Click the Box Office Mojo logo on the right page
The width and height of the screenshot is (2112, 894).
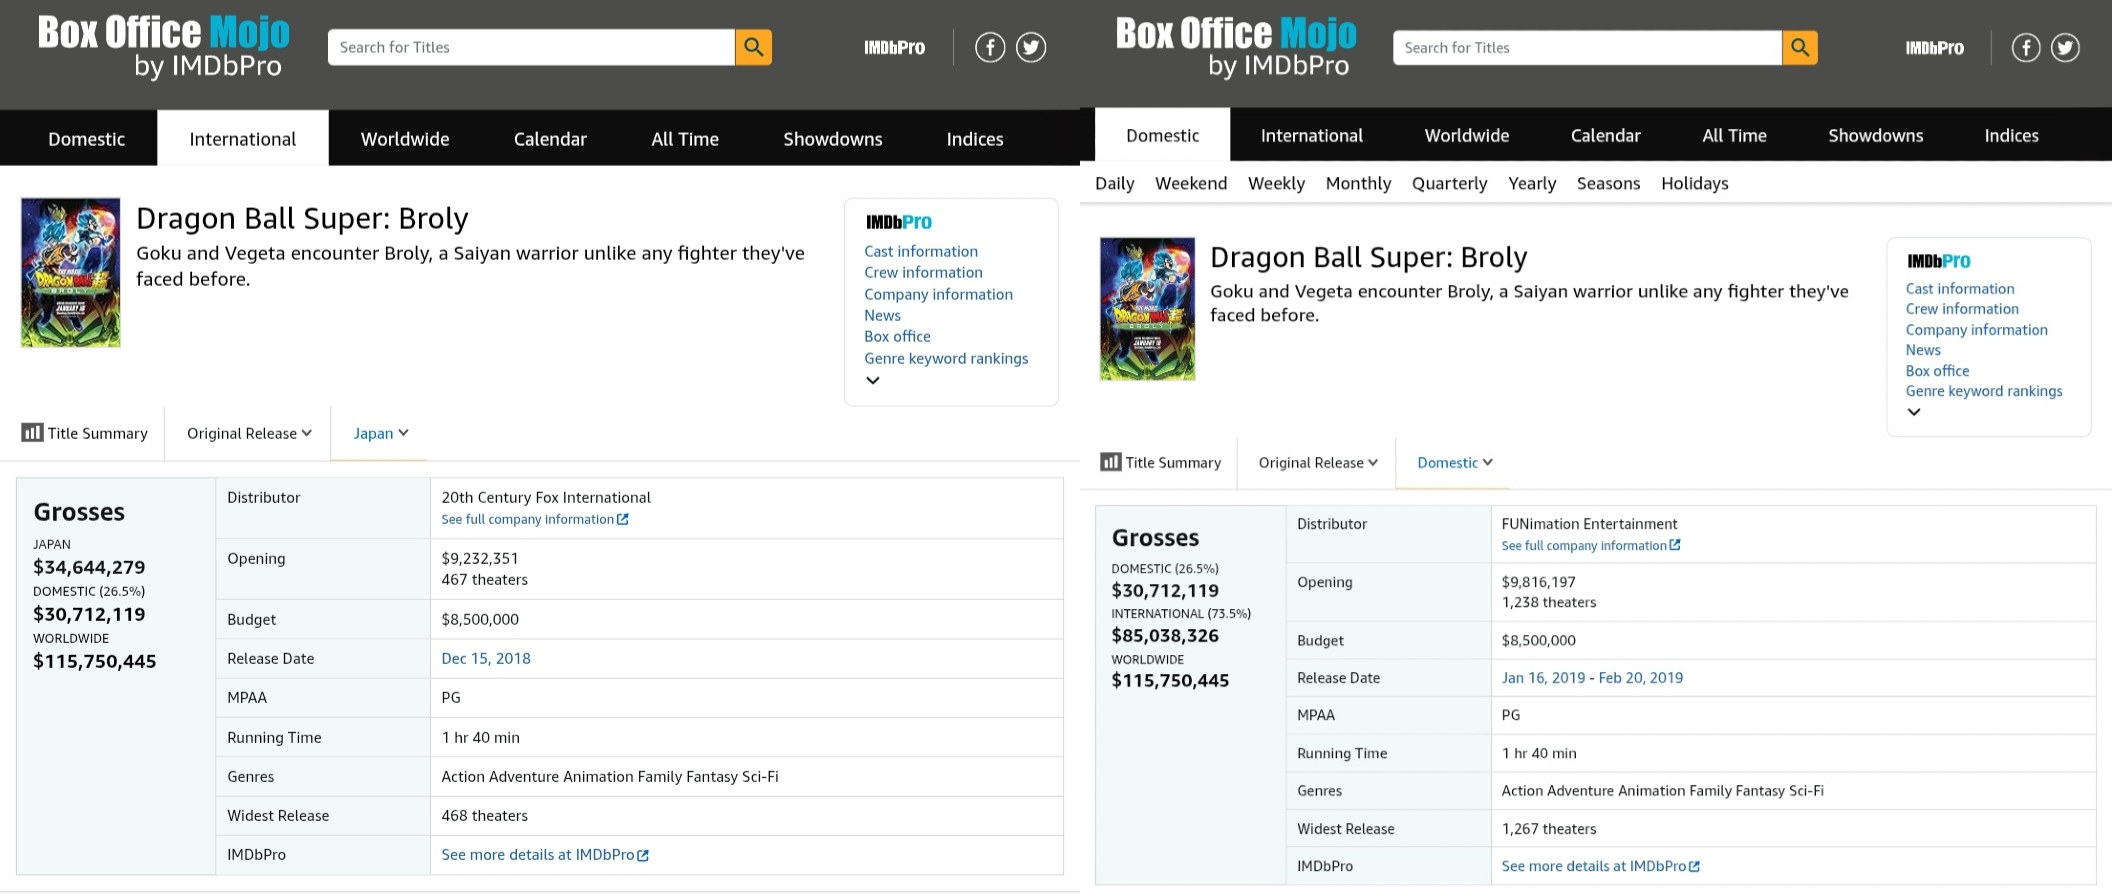point(1236,47)
